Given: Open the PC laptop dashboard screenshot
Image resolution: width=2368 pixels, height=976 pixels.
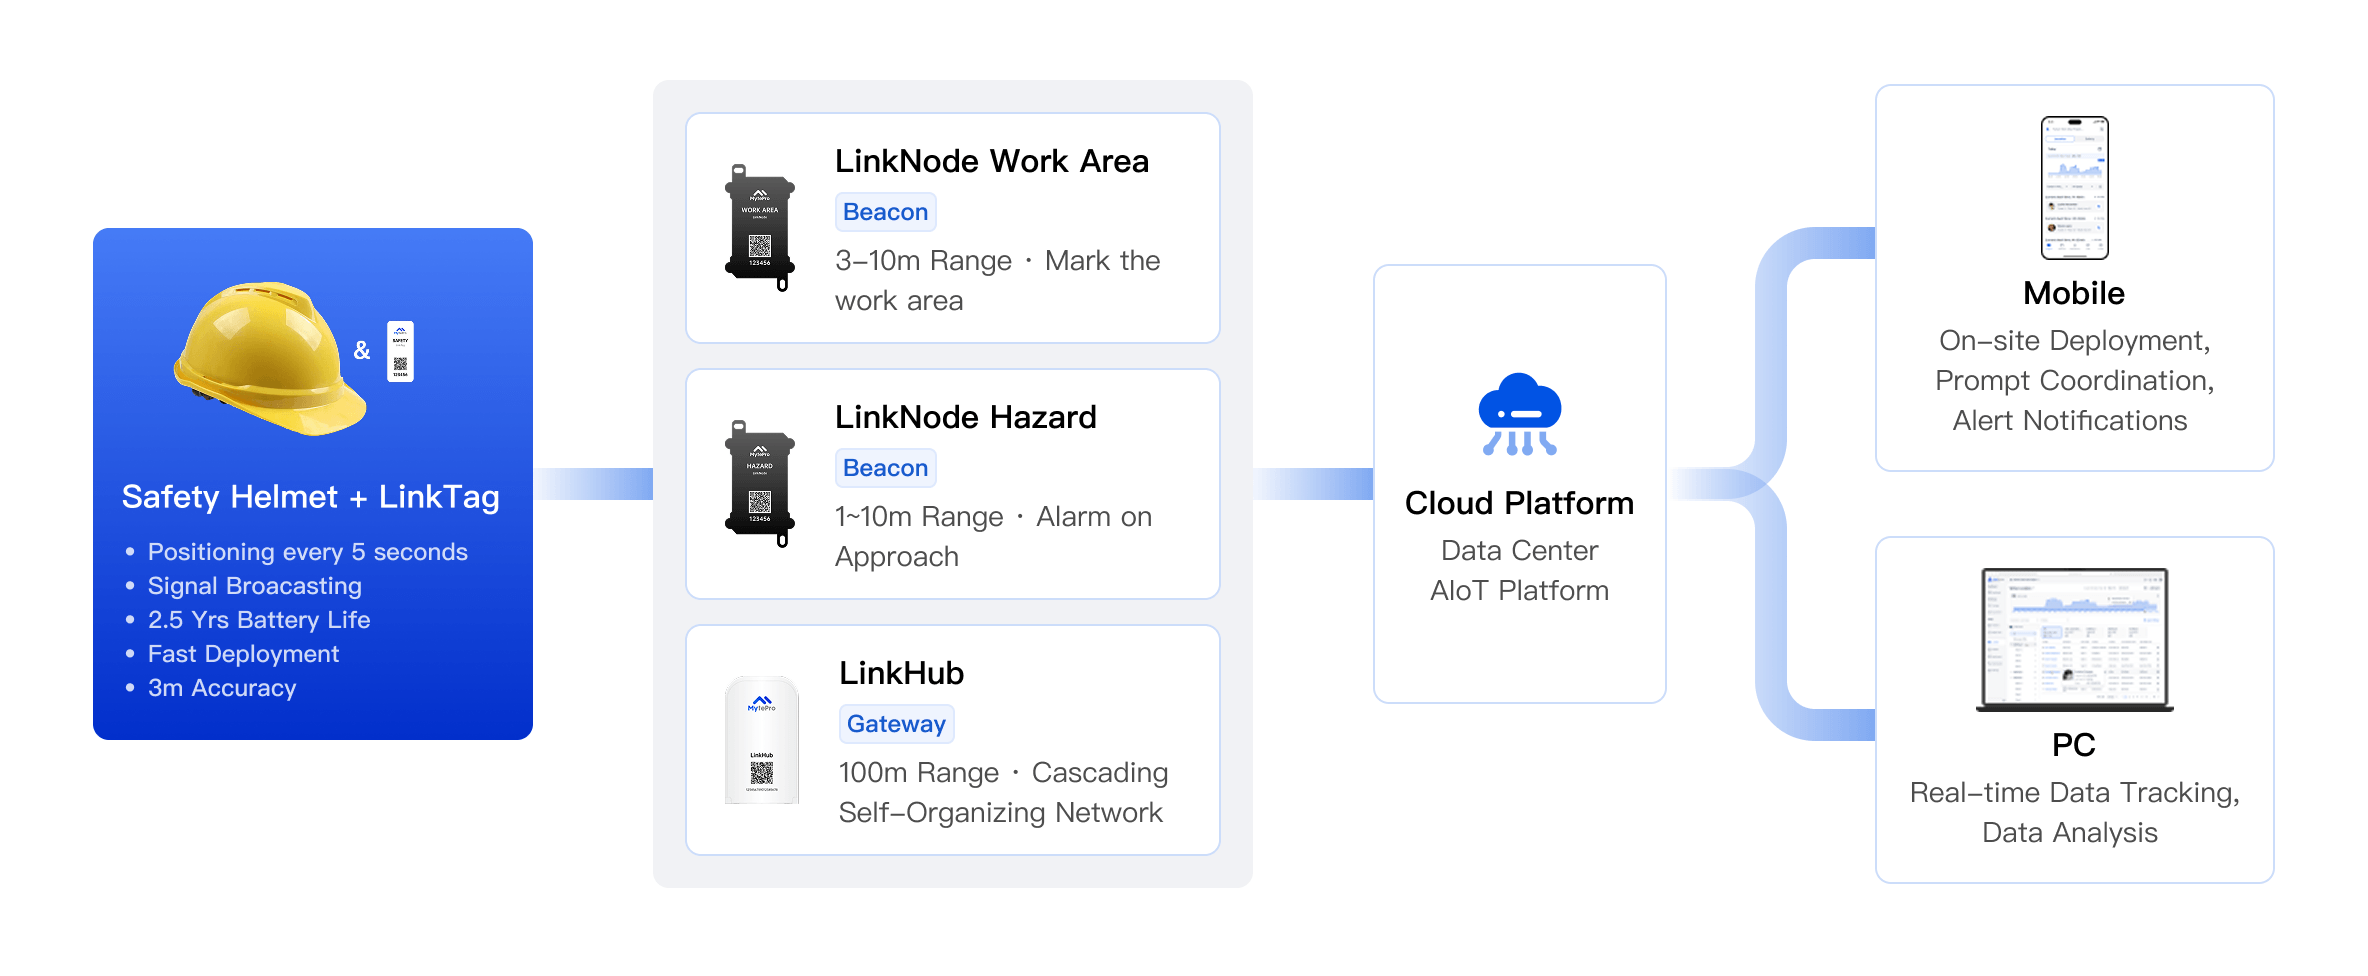Looking at the screenshot, I should pyautogui.click(x=2074, y=640).
